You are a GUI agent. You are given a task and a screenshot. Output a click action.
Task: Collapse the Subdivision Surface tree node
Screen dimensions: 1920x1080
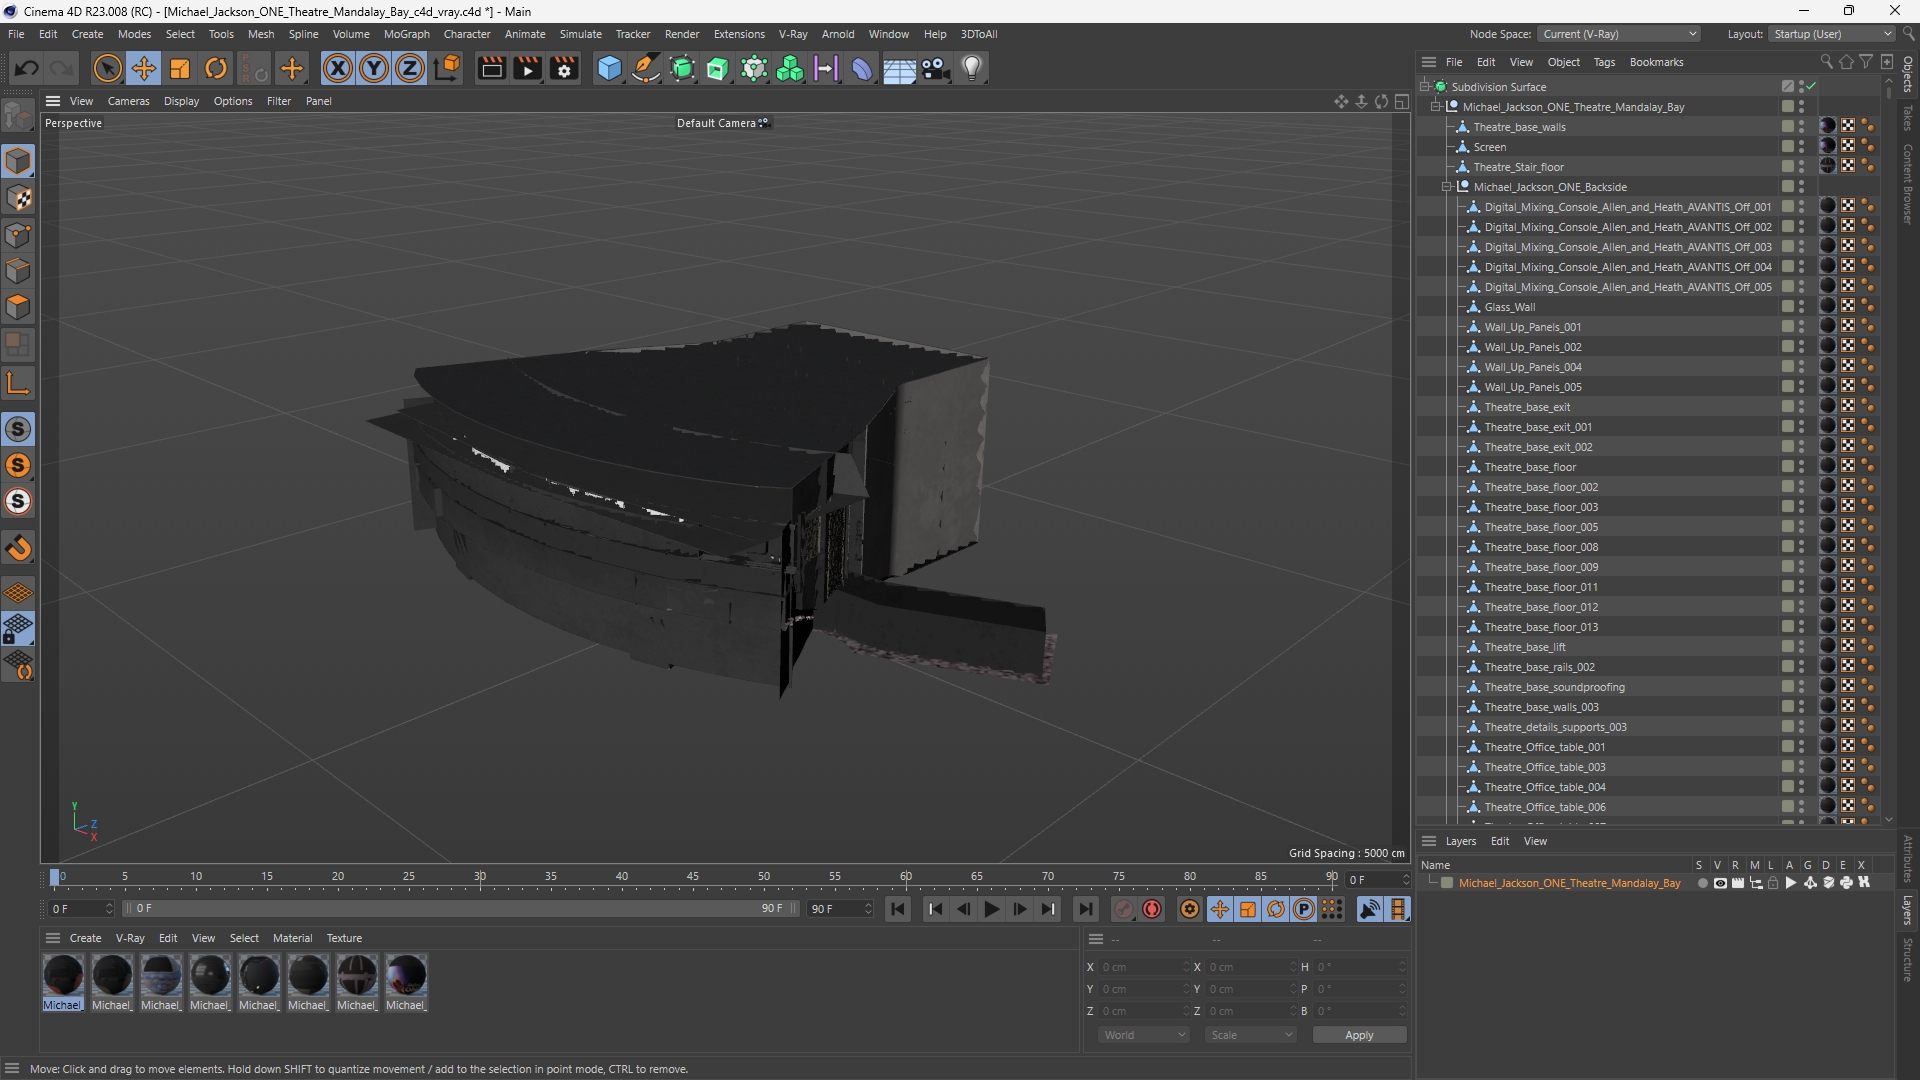click(x=1426, y=87)
